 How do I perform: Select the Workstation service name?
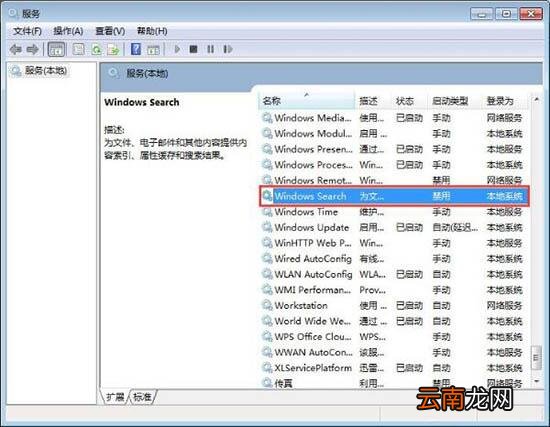click(301, 305)
